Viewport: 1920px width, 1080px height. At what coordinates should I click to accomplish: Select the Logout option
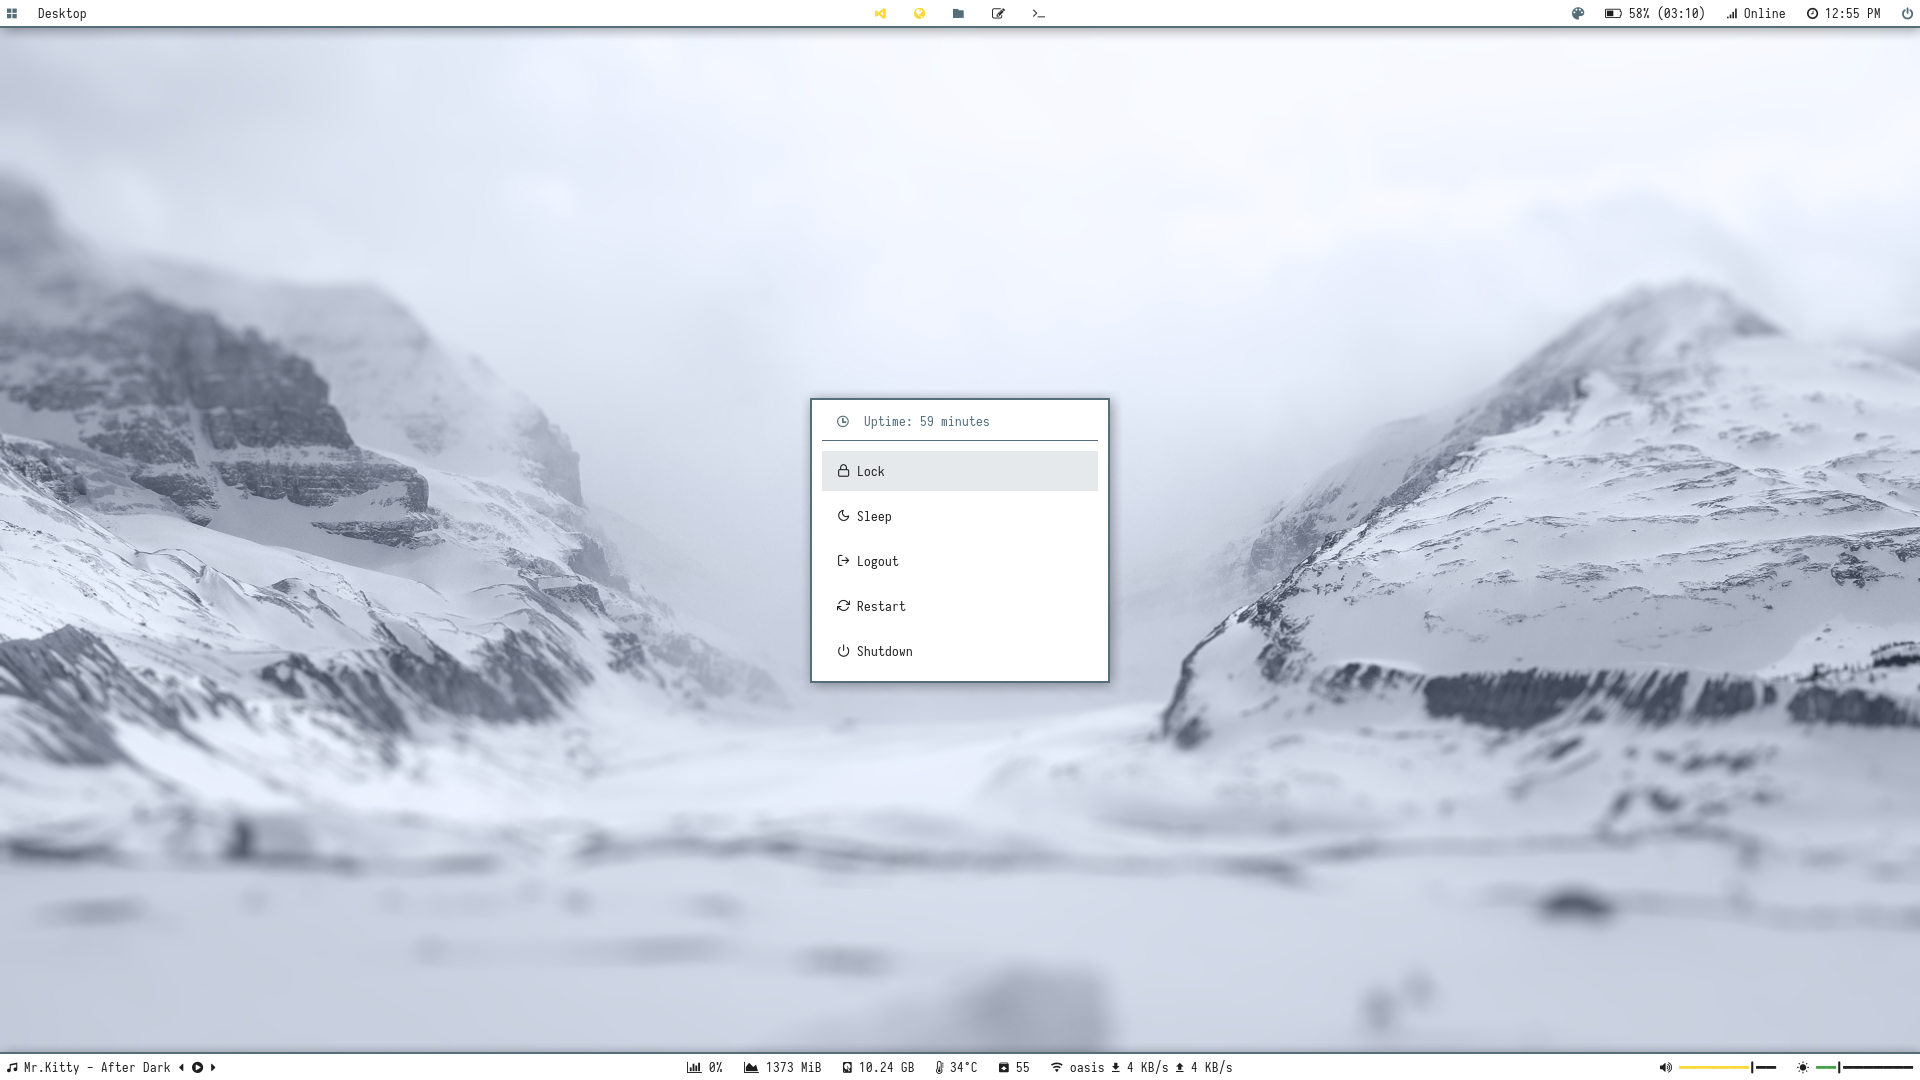point(959,561)
